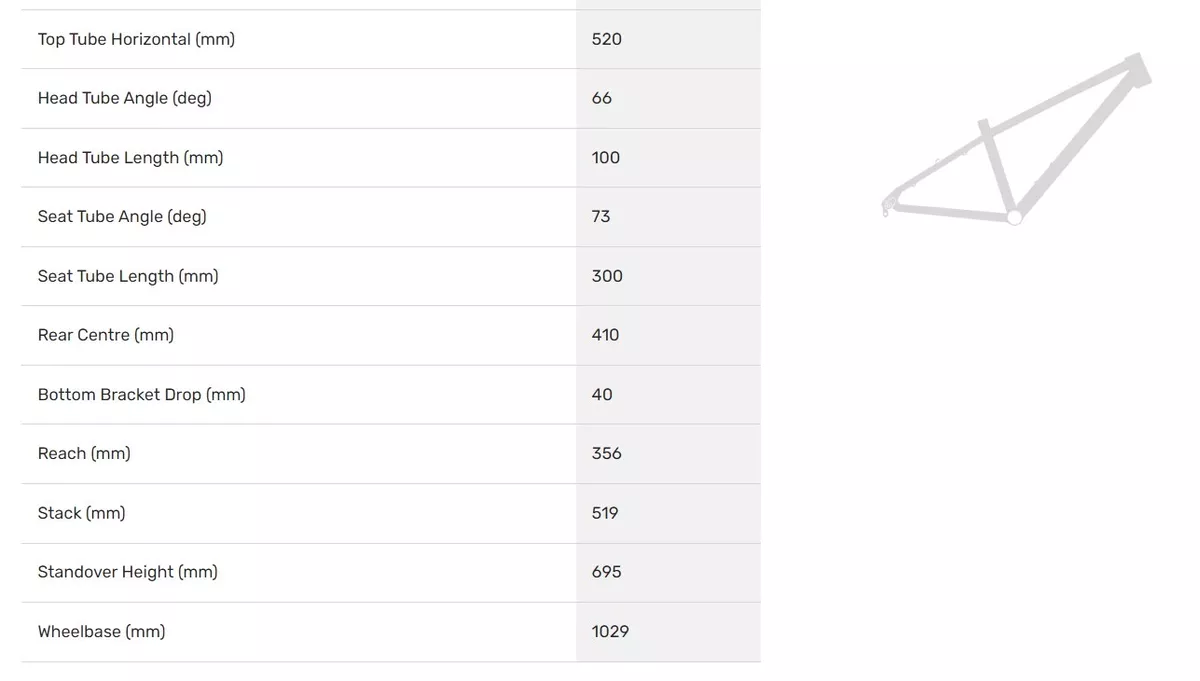Screen dimensions: 1200x681
Task: Select the Top Tube Horizontal row label
Action: (x=136, y=39)
